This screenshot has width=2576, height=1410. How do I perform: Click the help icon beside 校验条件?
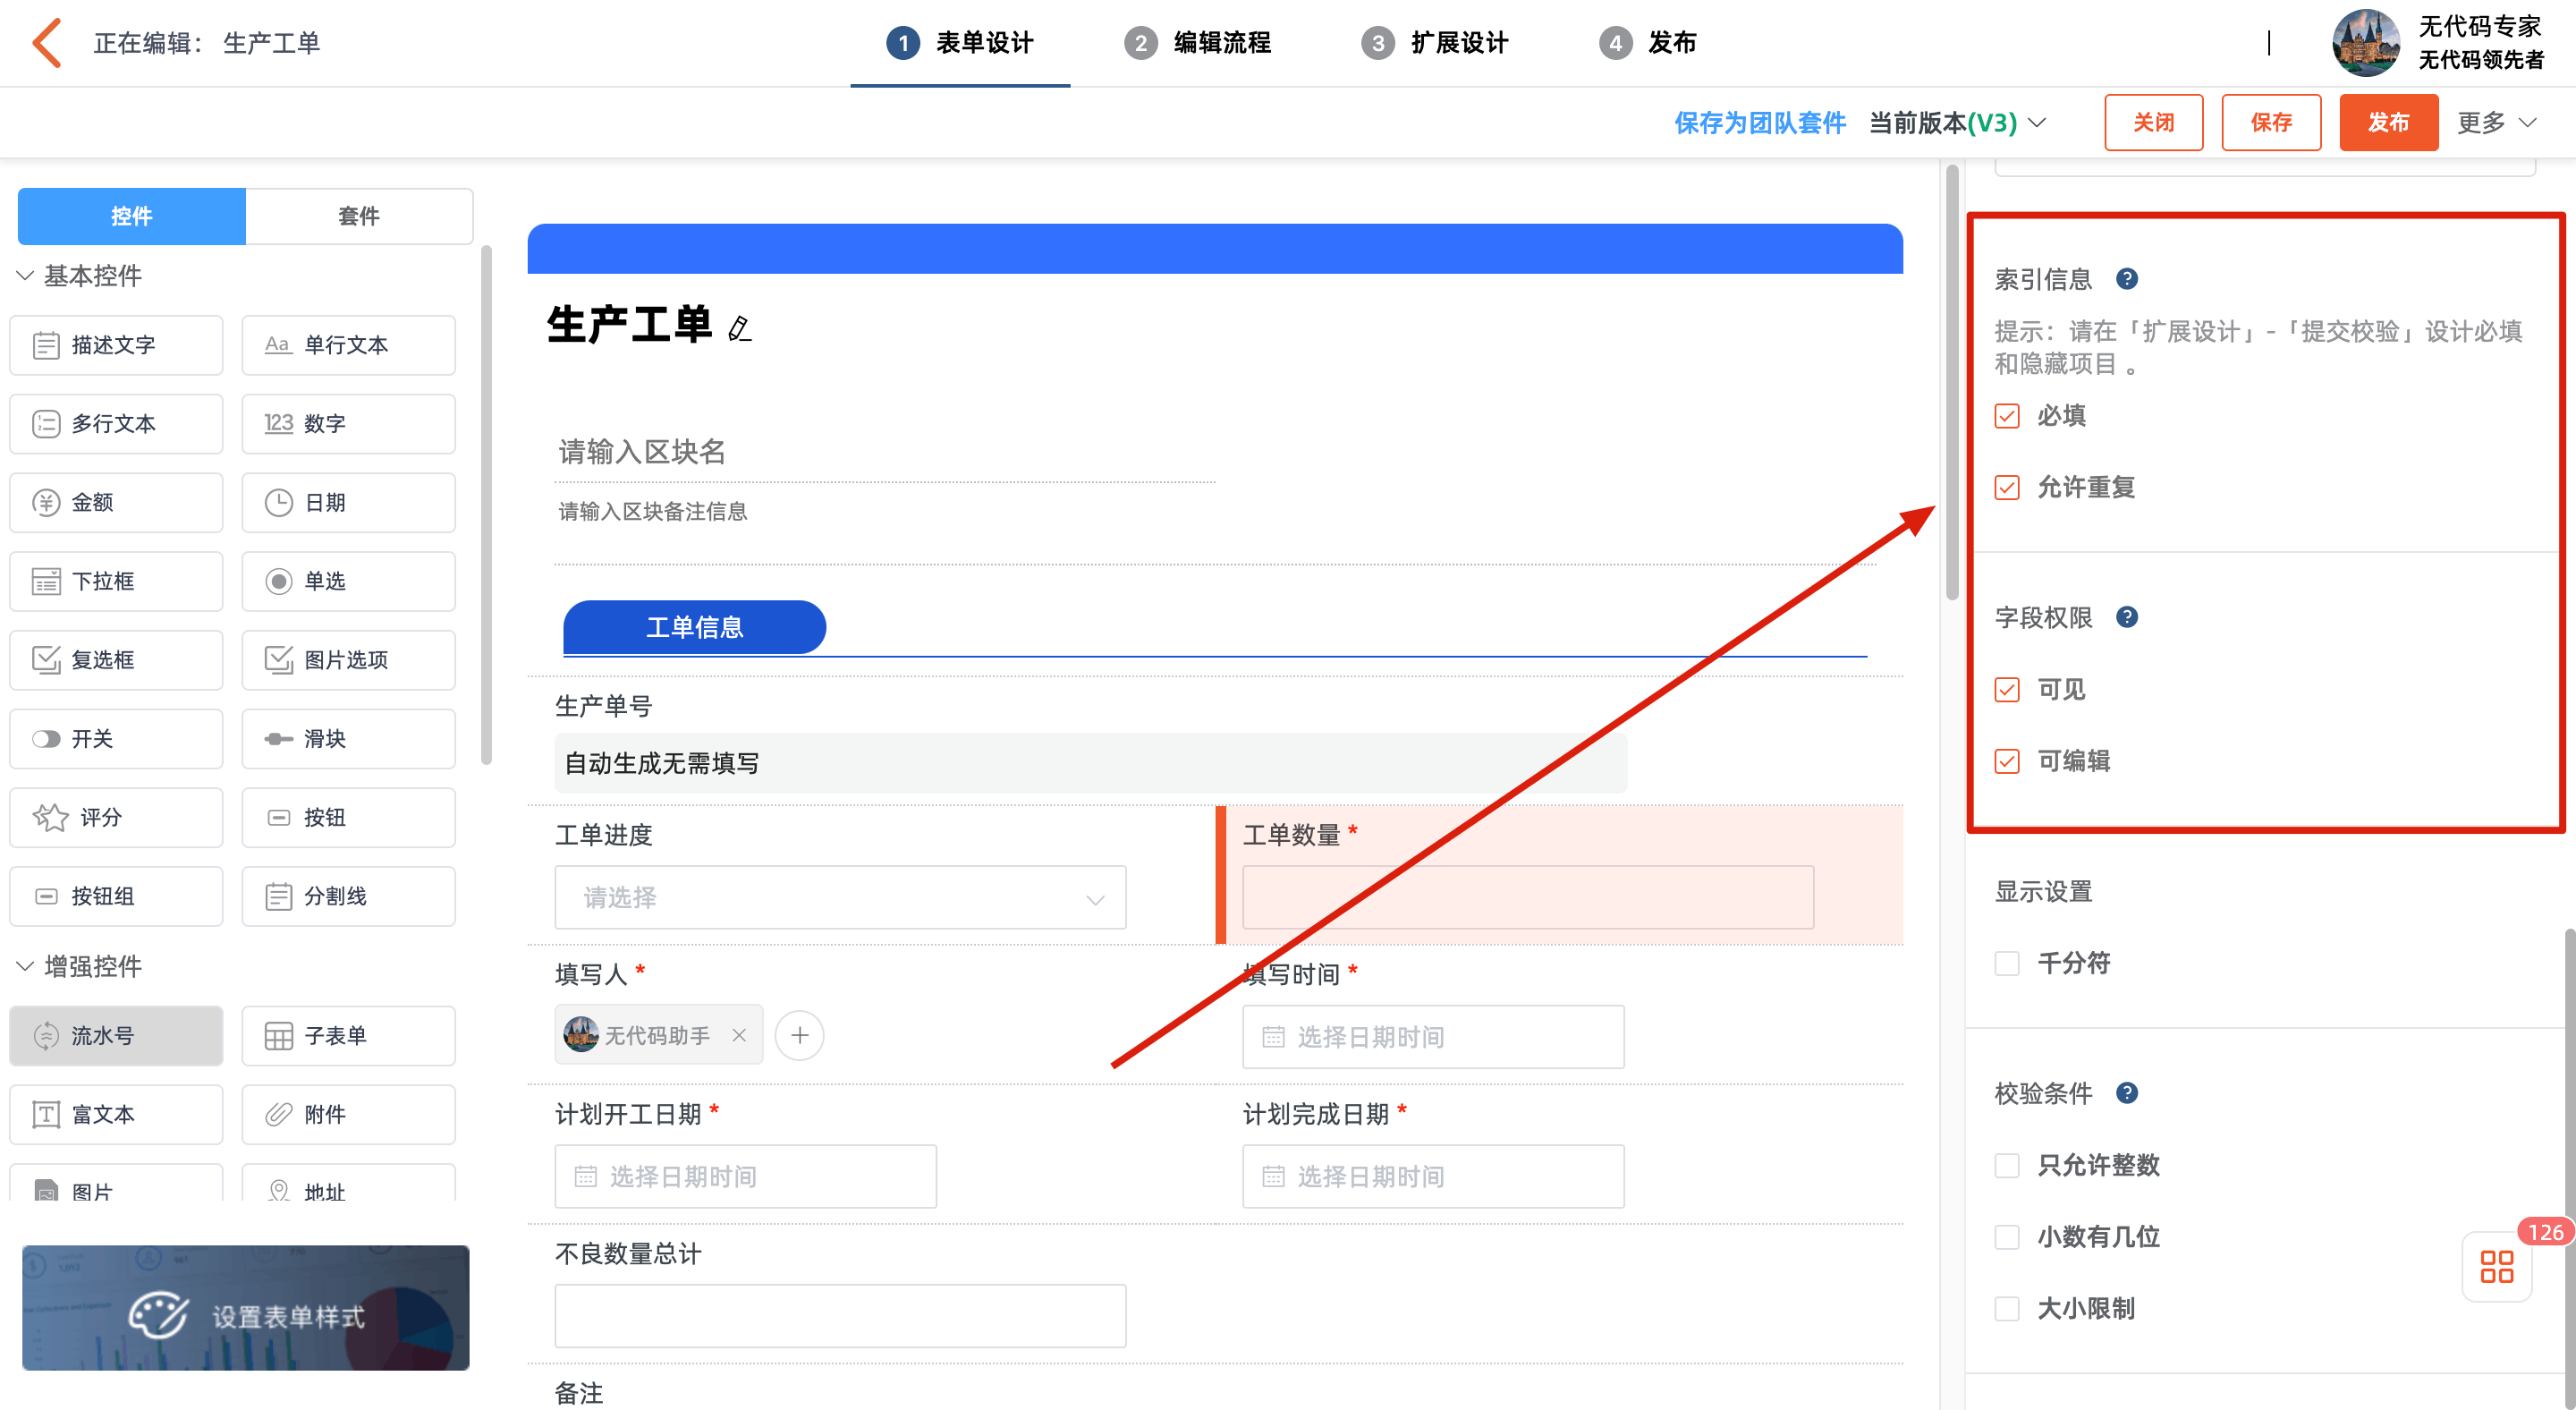point(2126,1092)
